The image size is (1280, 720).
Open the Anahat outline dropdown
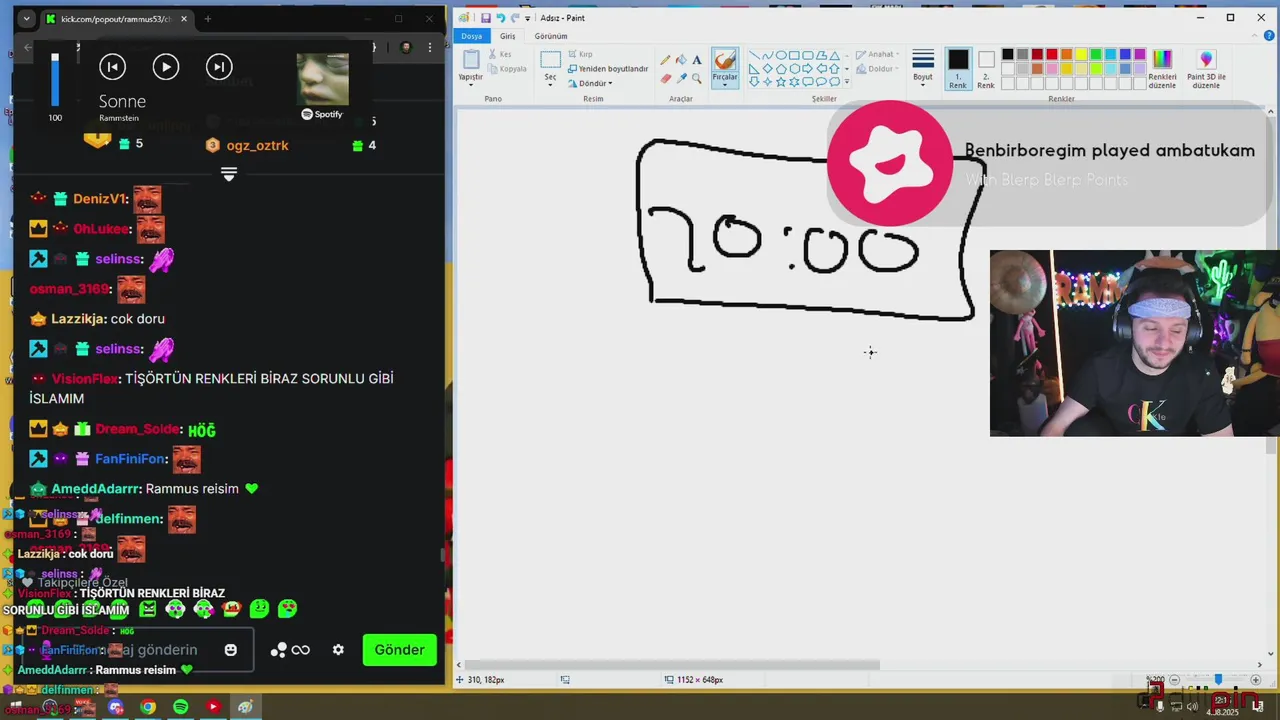[878, 55]
